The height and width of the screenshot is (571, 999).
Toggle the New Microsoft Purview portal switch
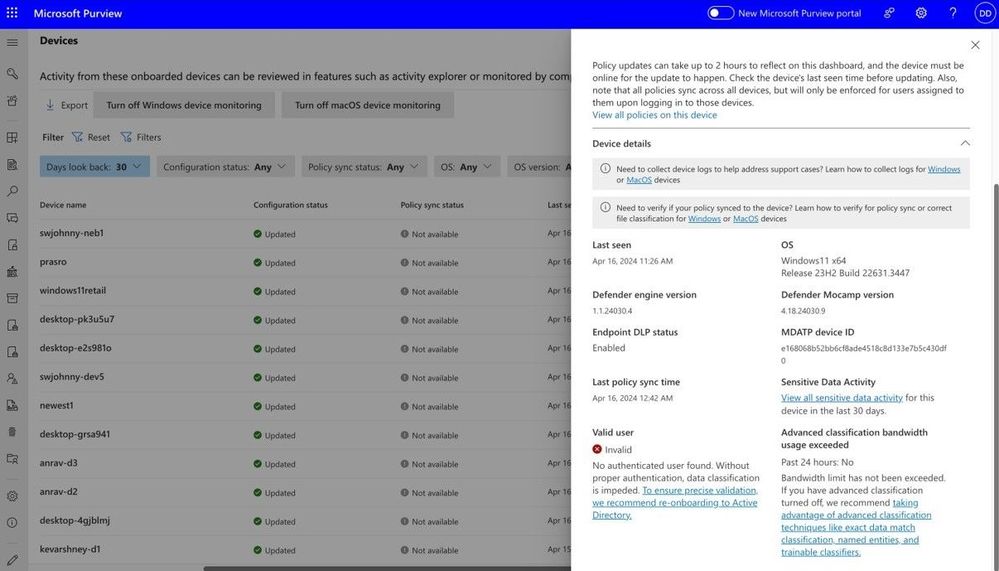pyautogui.click(x=721, y=13)
